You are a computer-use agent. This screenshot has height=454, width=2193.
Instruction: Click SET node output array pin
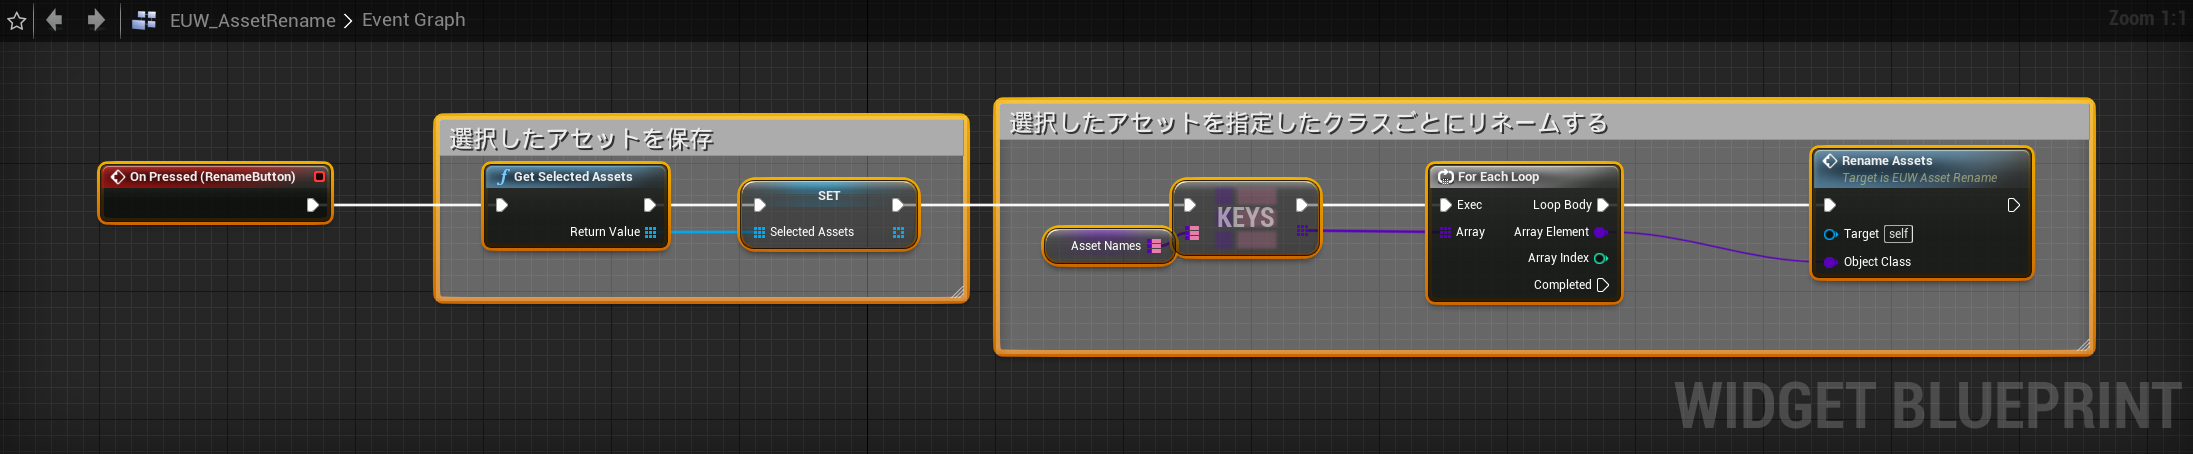[x=898, y=232]
